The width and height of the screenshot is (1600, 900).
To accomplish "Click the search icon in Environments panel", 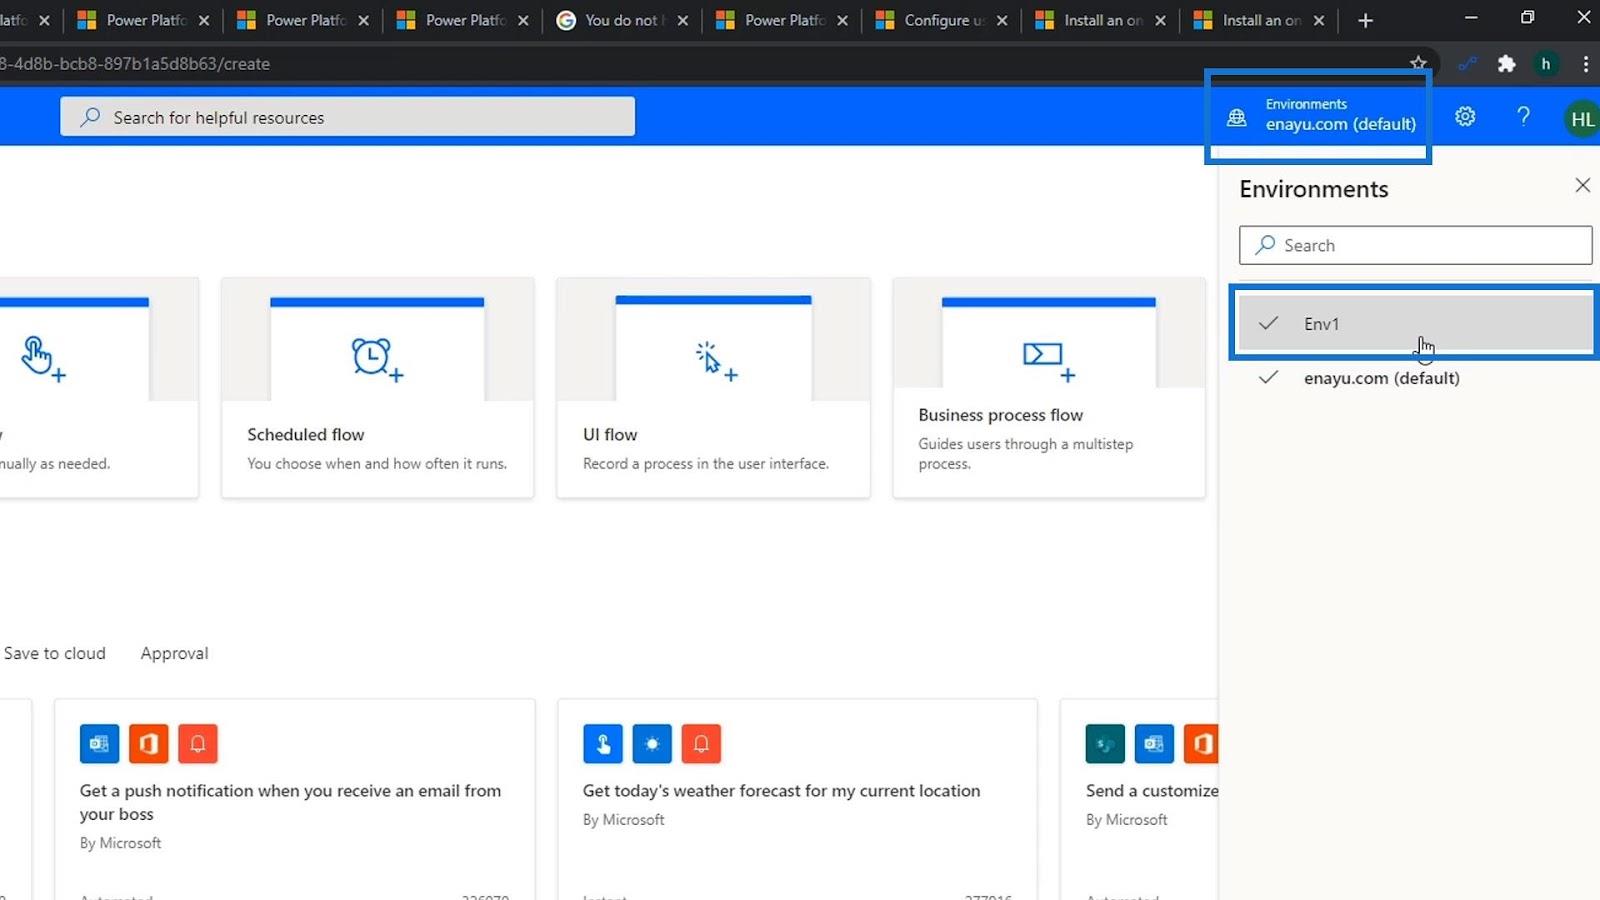I will 1265,244.
